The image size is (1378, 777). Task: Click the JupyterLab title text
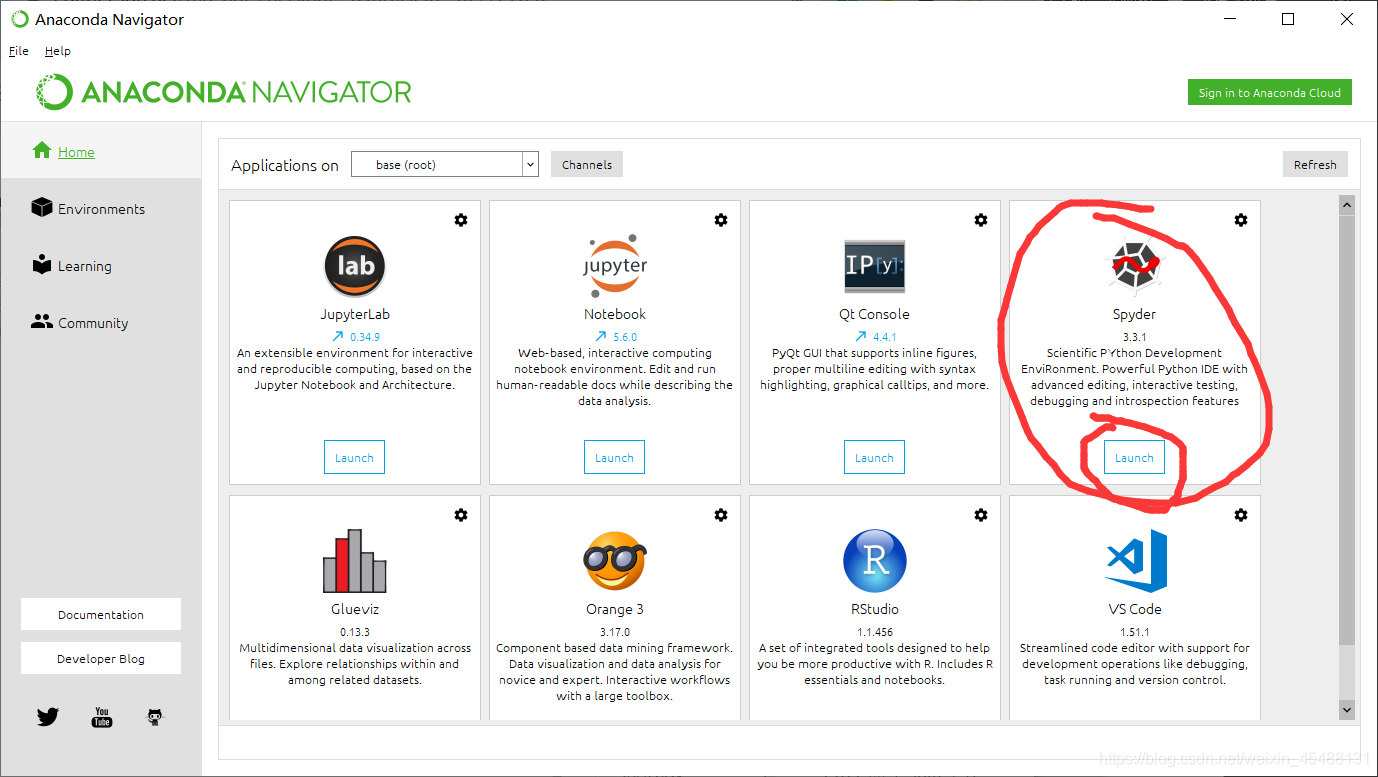click(355, 314)
